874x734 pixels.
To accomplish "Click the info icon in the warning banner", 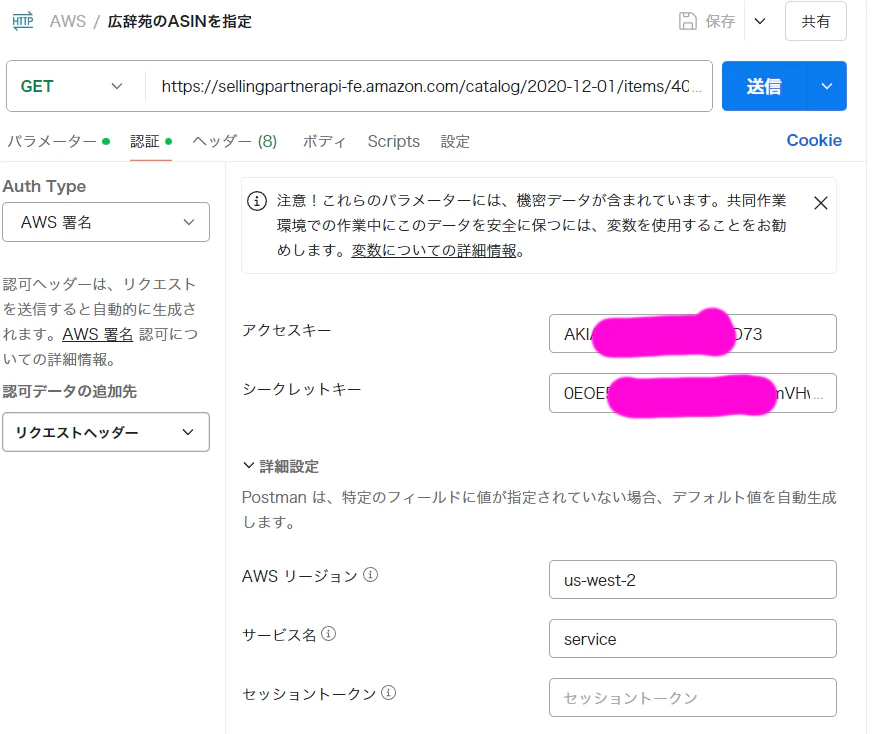I will coord(257,201).
